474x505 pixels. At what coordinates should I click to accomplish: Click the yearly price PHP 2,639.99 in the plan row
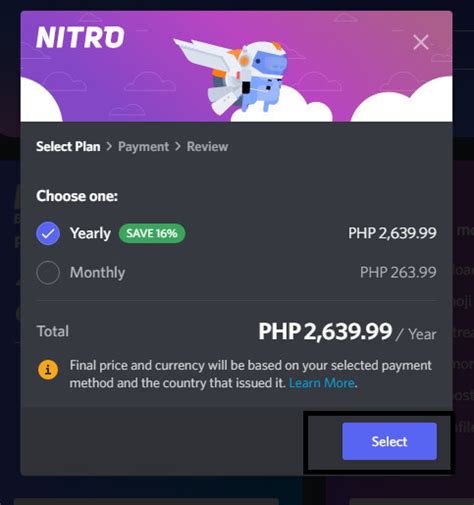392,233
